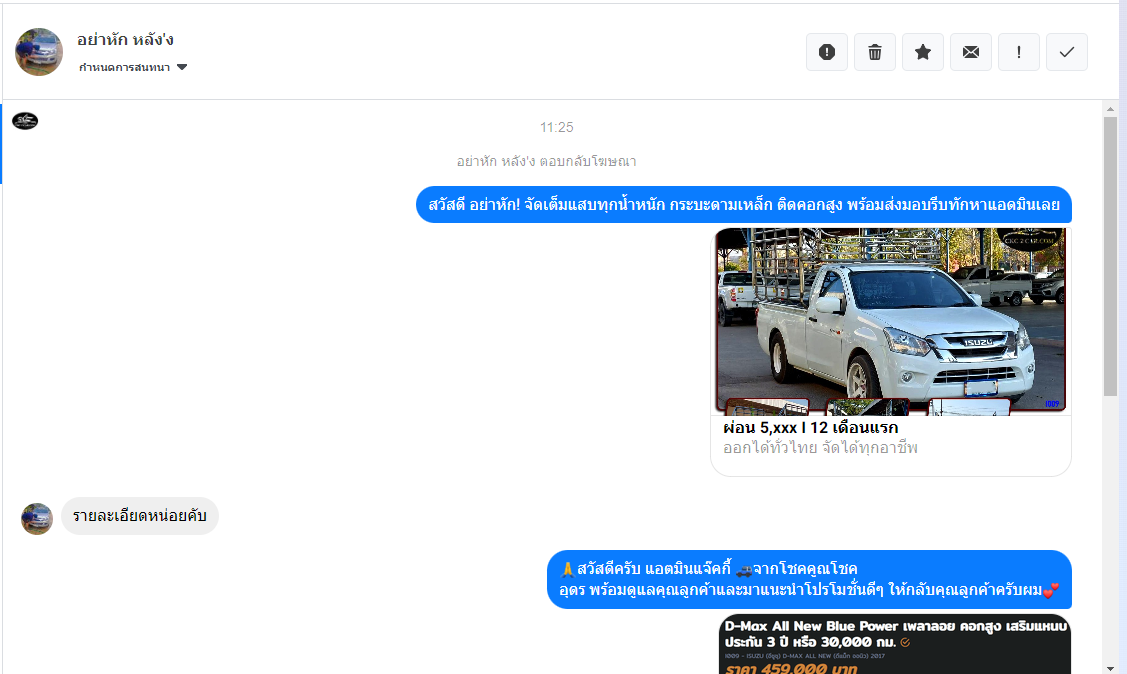Click page logo avatar at chat top
The width and height of the screenshot is (1127, 674).
[x=25, y=121]
